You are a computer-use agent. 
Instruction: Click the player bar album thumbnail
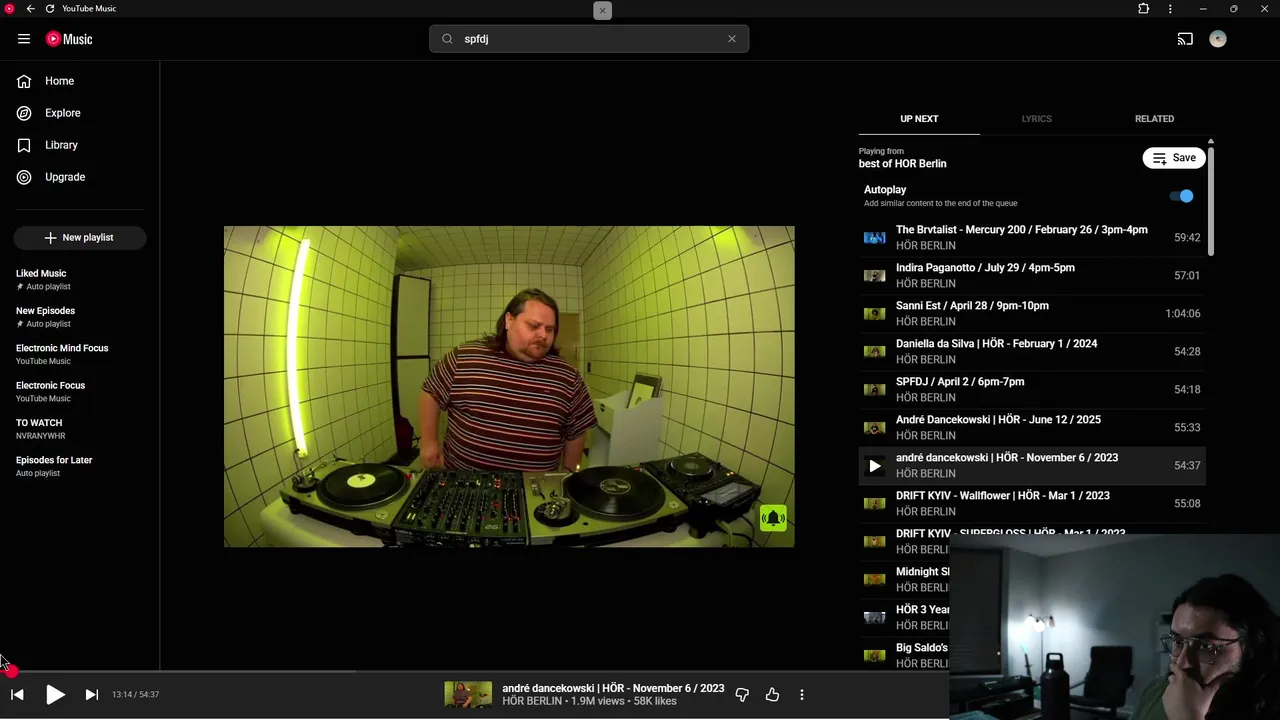[x=468, y=694]
